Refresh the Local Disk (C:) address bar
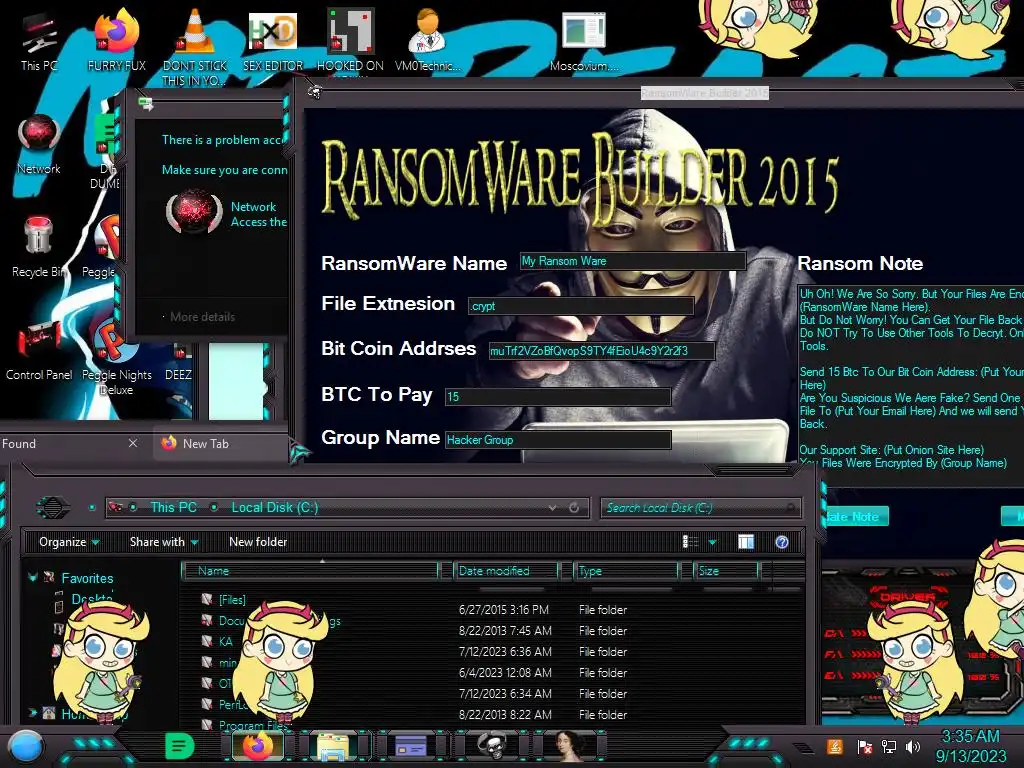Viewport: 1024px width, 768px height. pos(574,507)
